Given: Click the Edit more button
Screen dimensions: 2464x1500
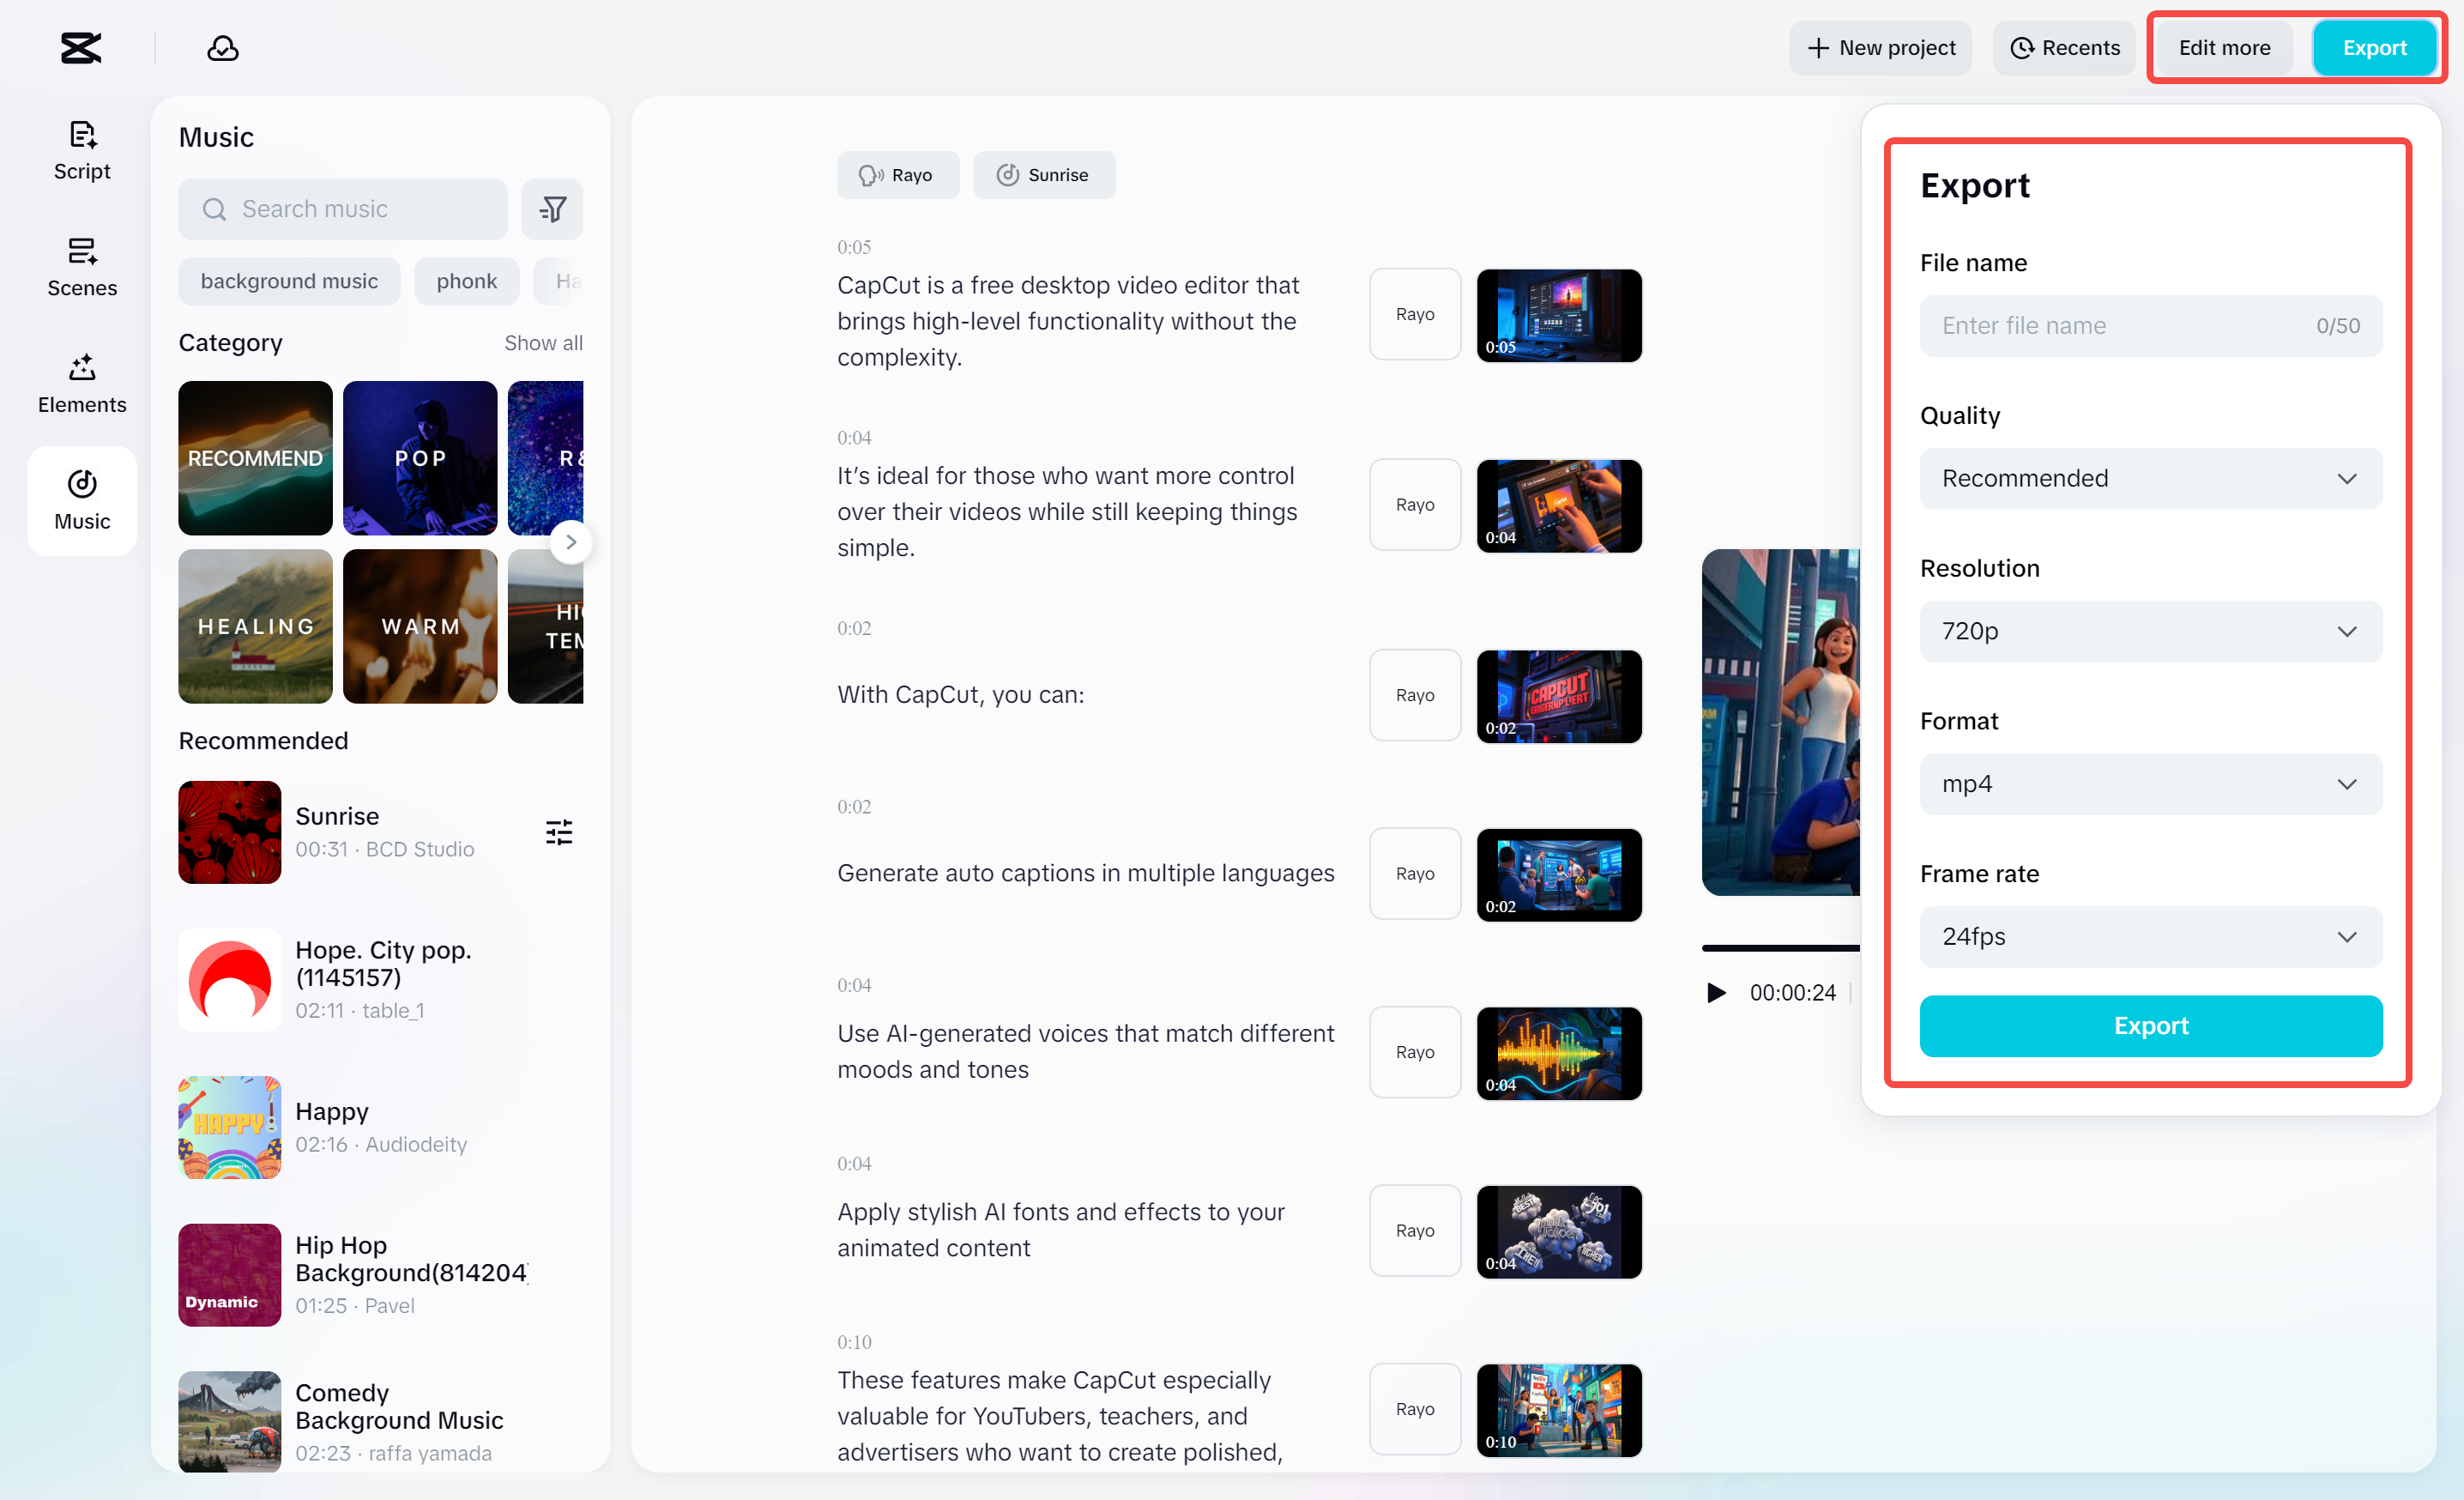Looking at the screenshot, I should 2223,47.
